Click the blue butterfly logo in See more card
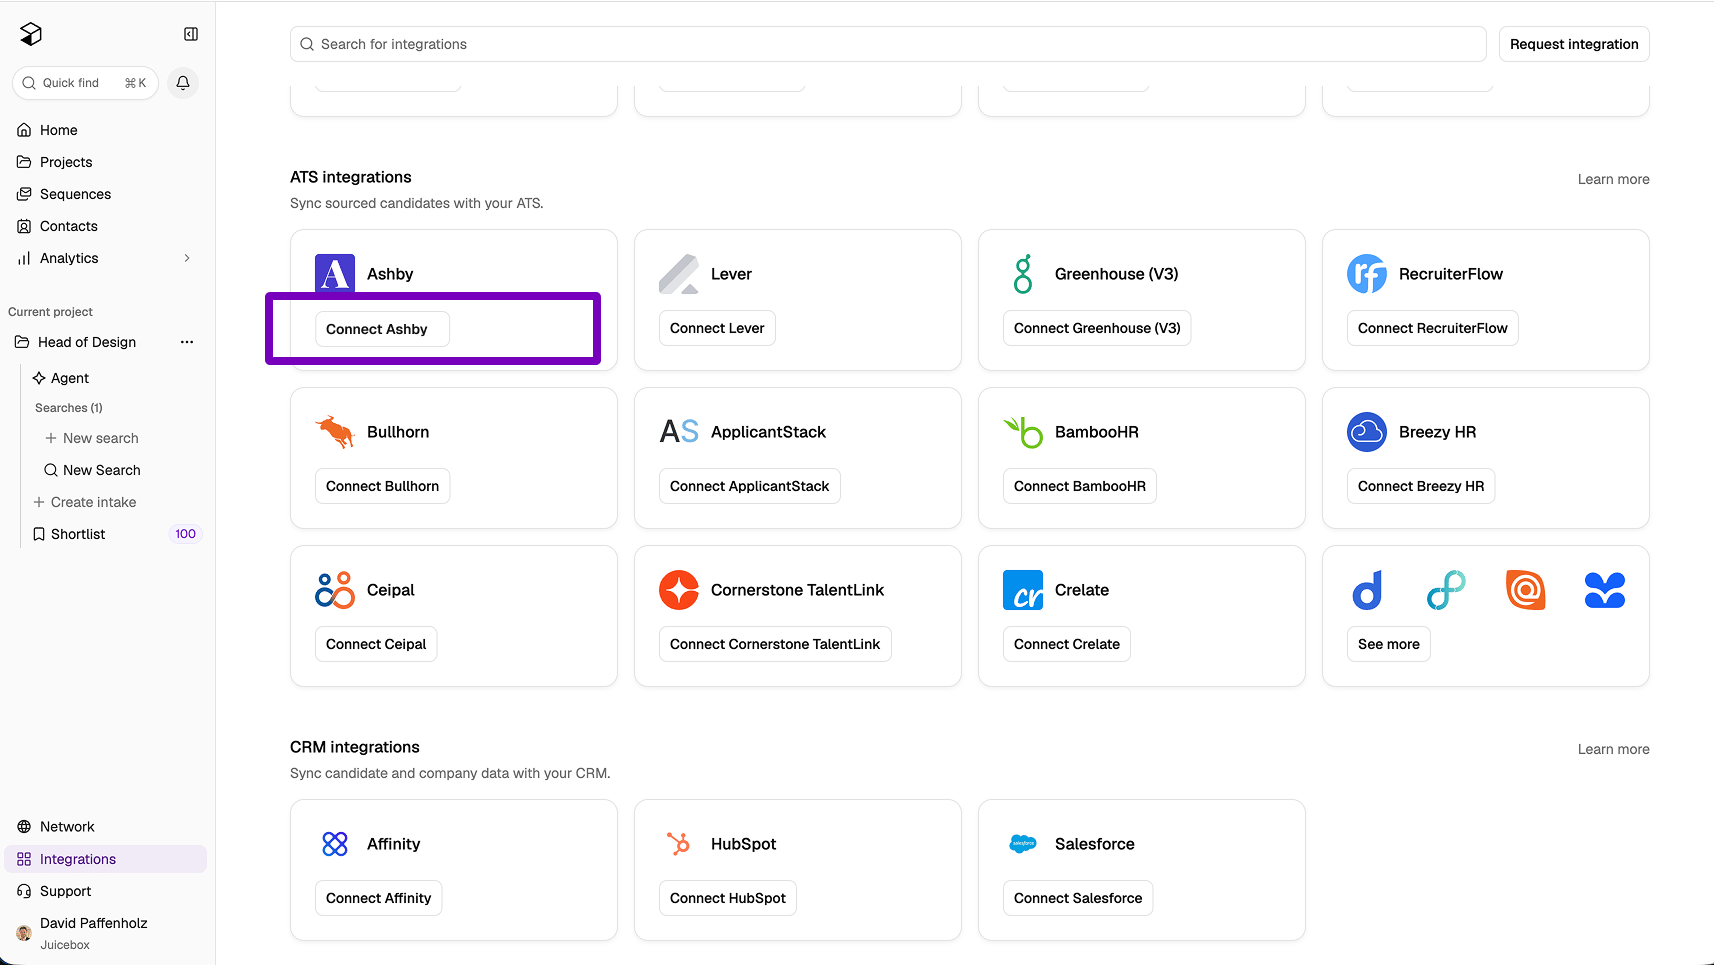Viewport: 1714px width, 965px height. pos(1605,590)
